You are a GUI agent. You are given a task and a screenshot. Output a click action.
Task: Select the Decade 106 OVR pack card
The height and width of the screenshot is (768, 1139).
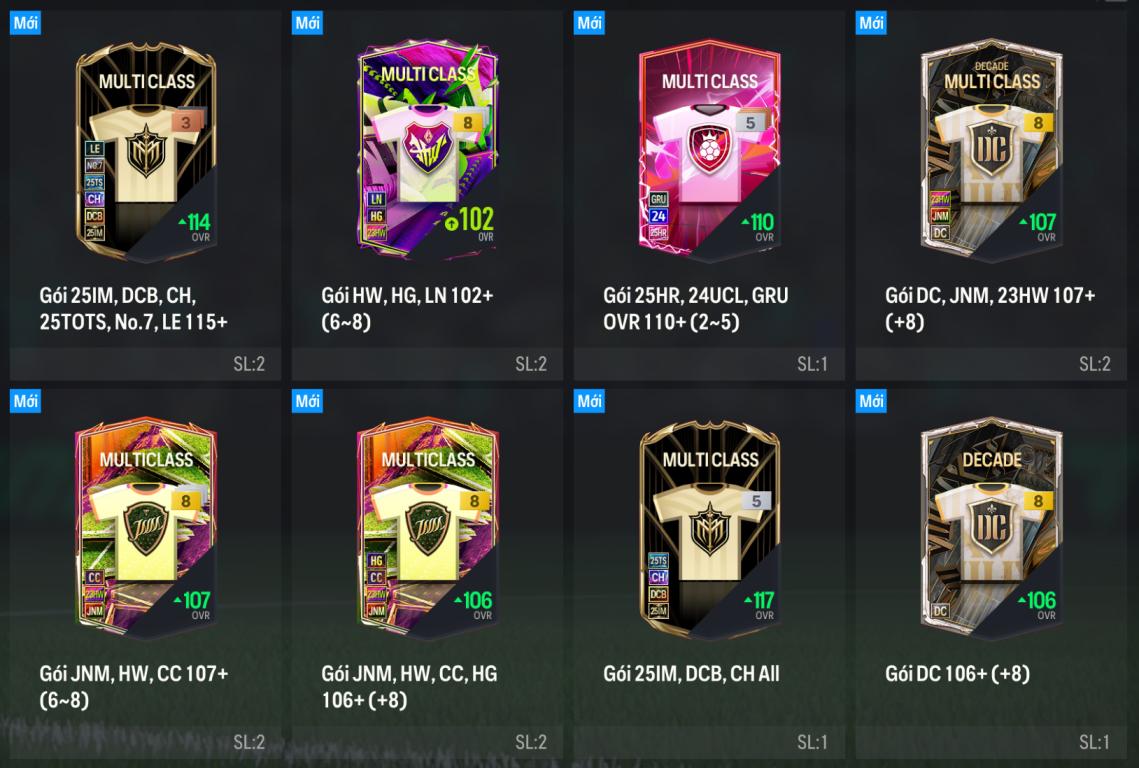pos(991,529)
